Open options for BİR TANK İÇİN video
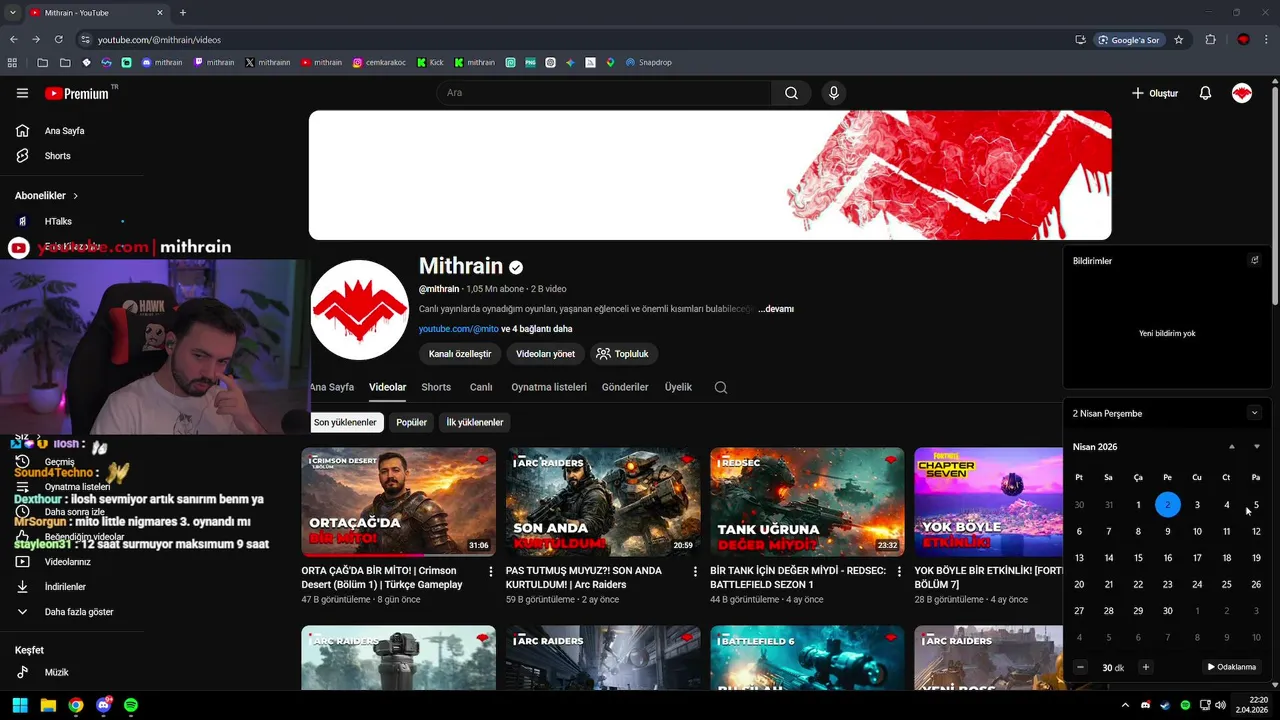 point(899,572)
